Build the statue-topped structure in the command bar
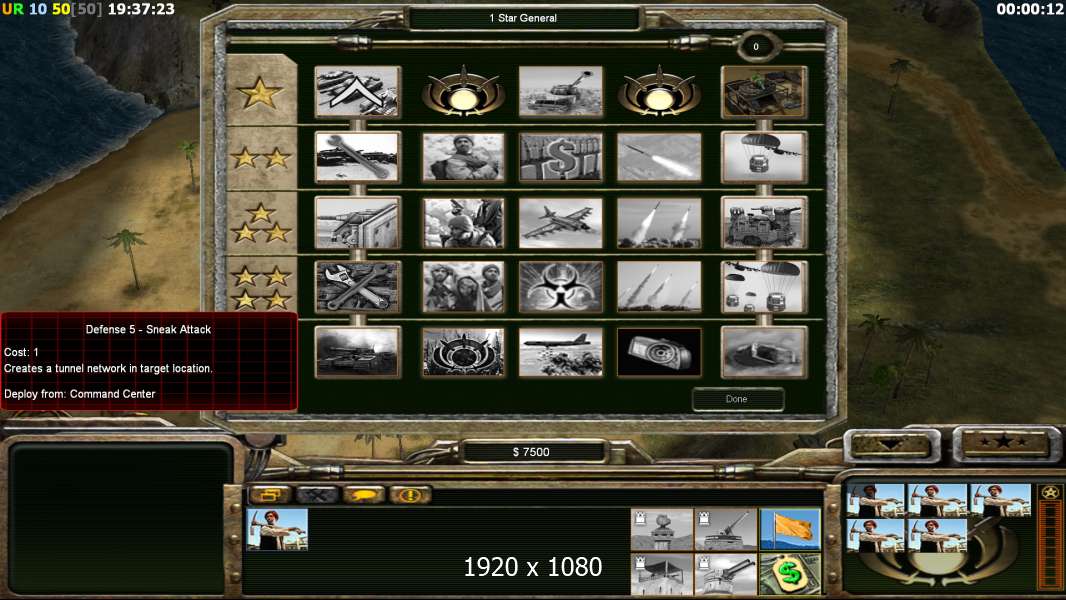This screenshot has height=600, width=1066. tap(661, 529)
